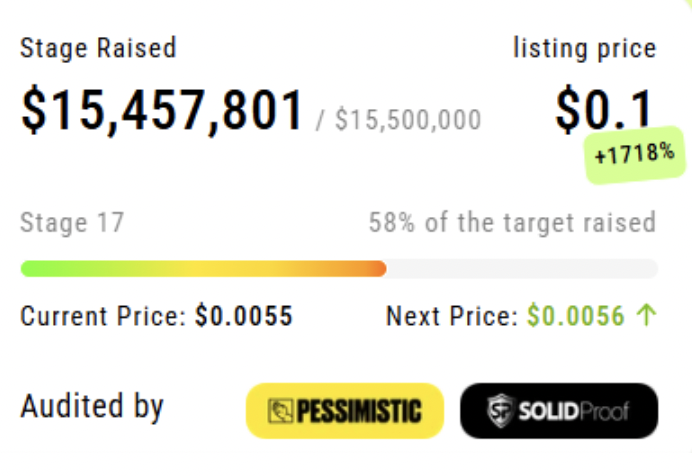This screenshot has height=476, width=692.
Task: Click the +1718% gain badge
Action: tap(634, 155)
